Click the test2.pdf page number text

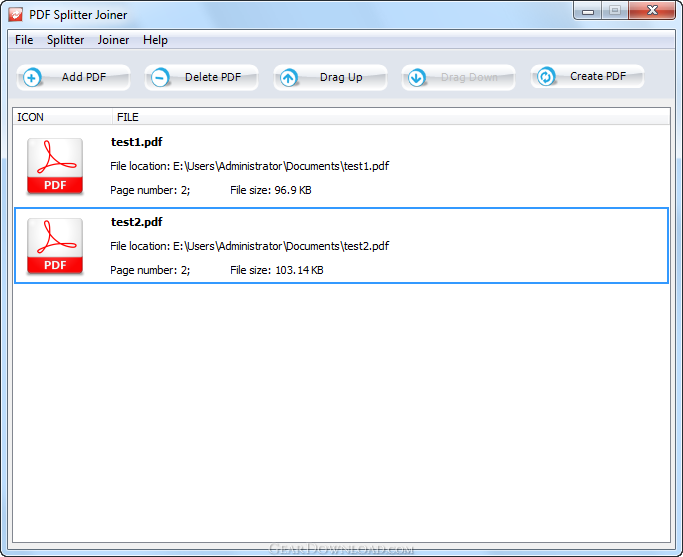click(150, 270)
